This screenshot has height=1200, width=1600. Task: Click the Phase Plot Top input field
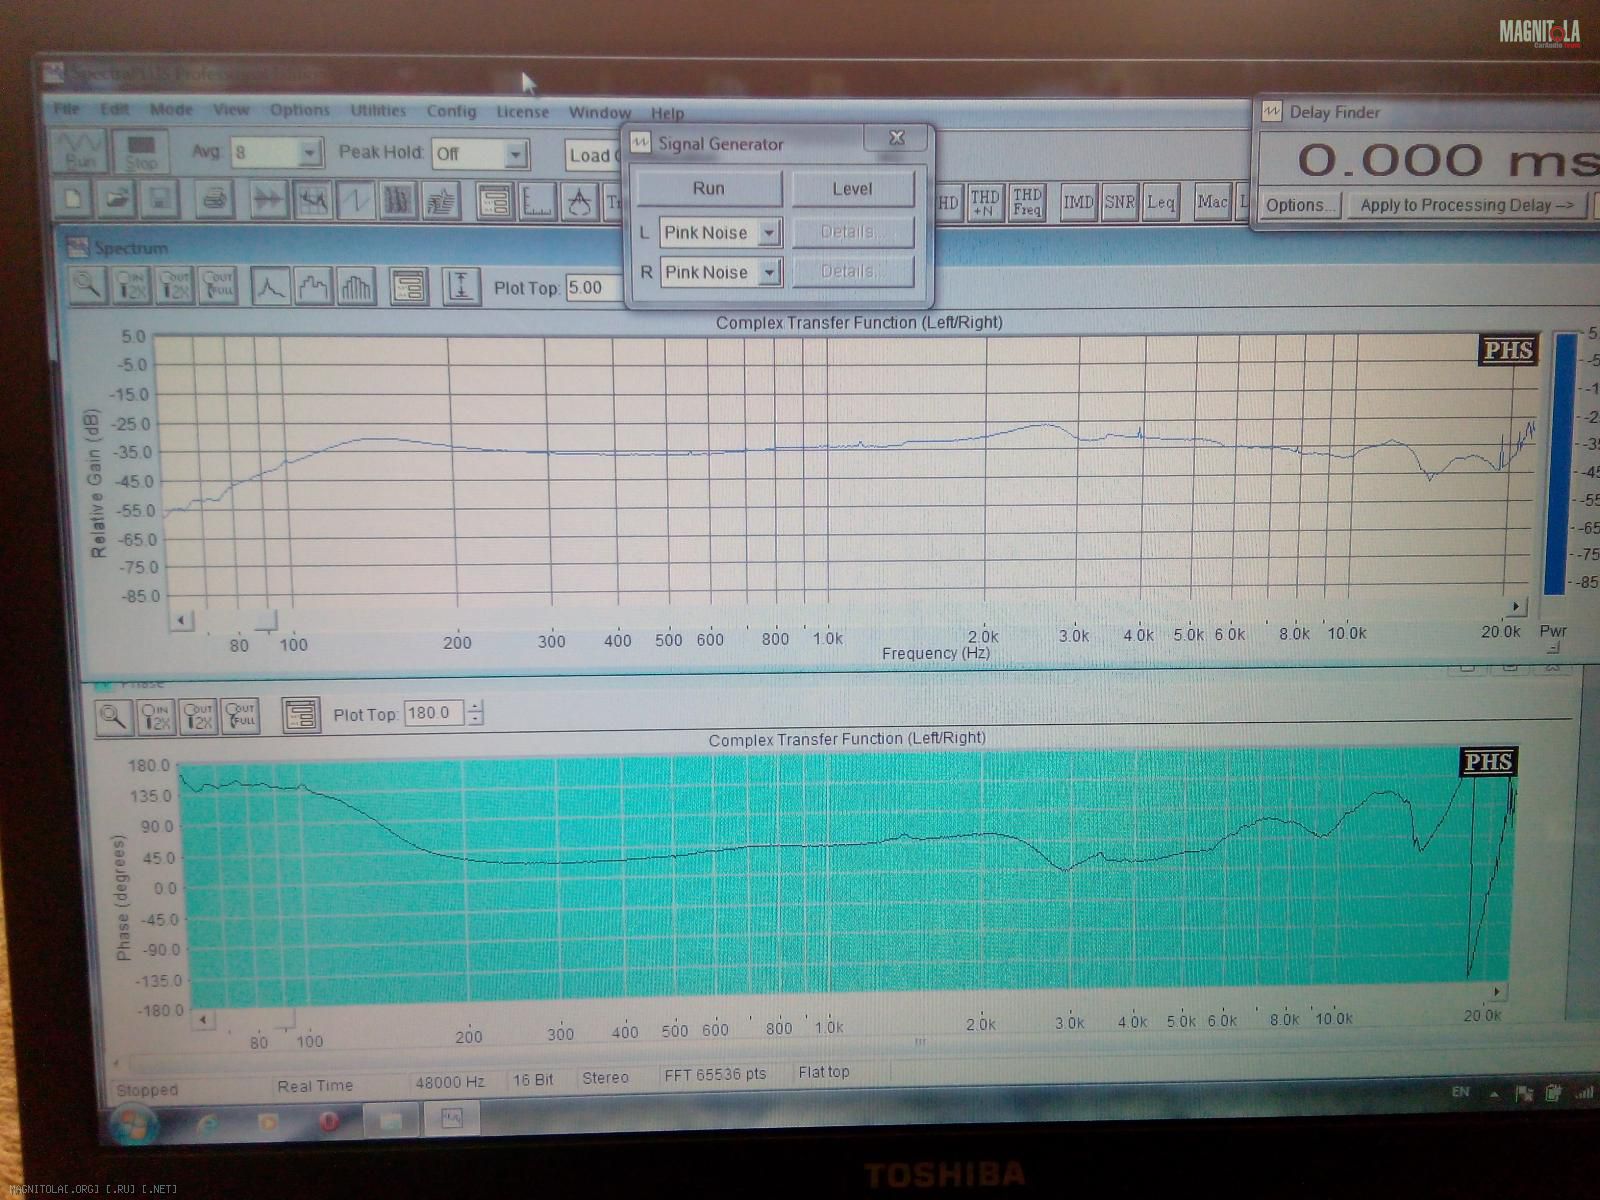434,713
